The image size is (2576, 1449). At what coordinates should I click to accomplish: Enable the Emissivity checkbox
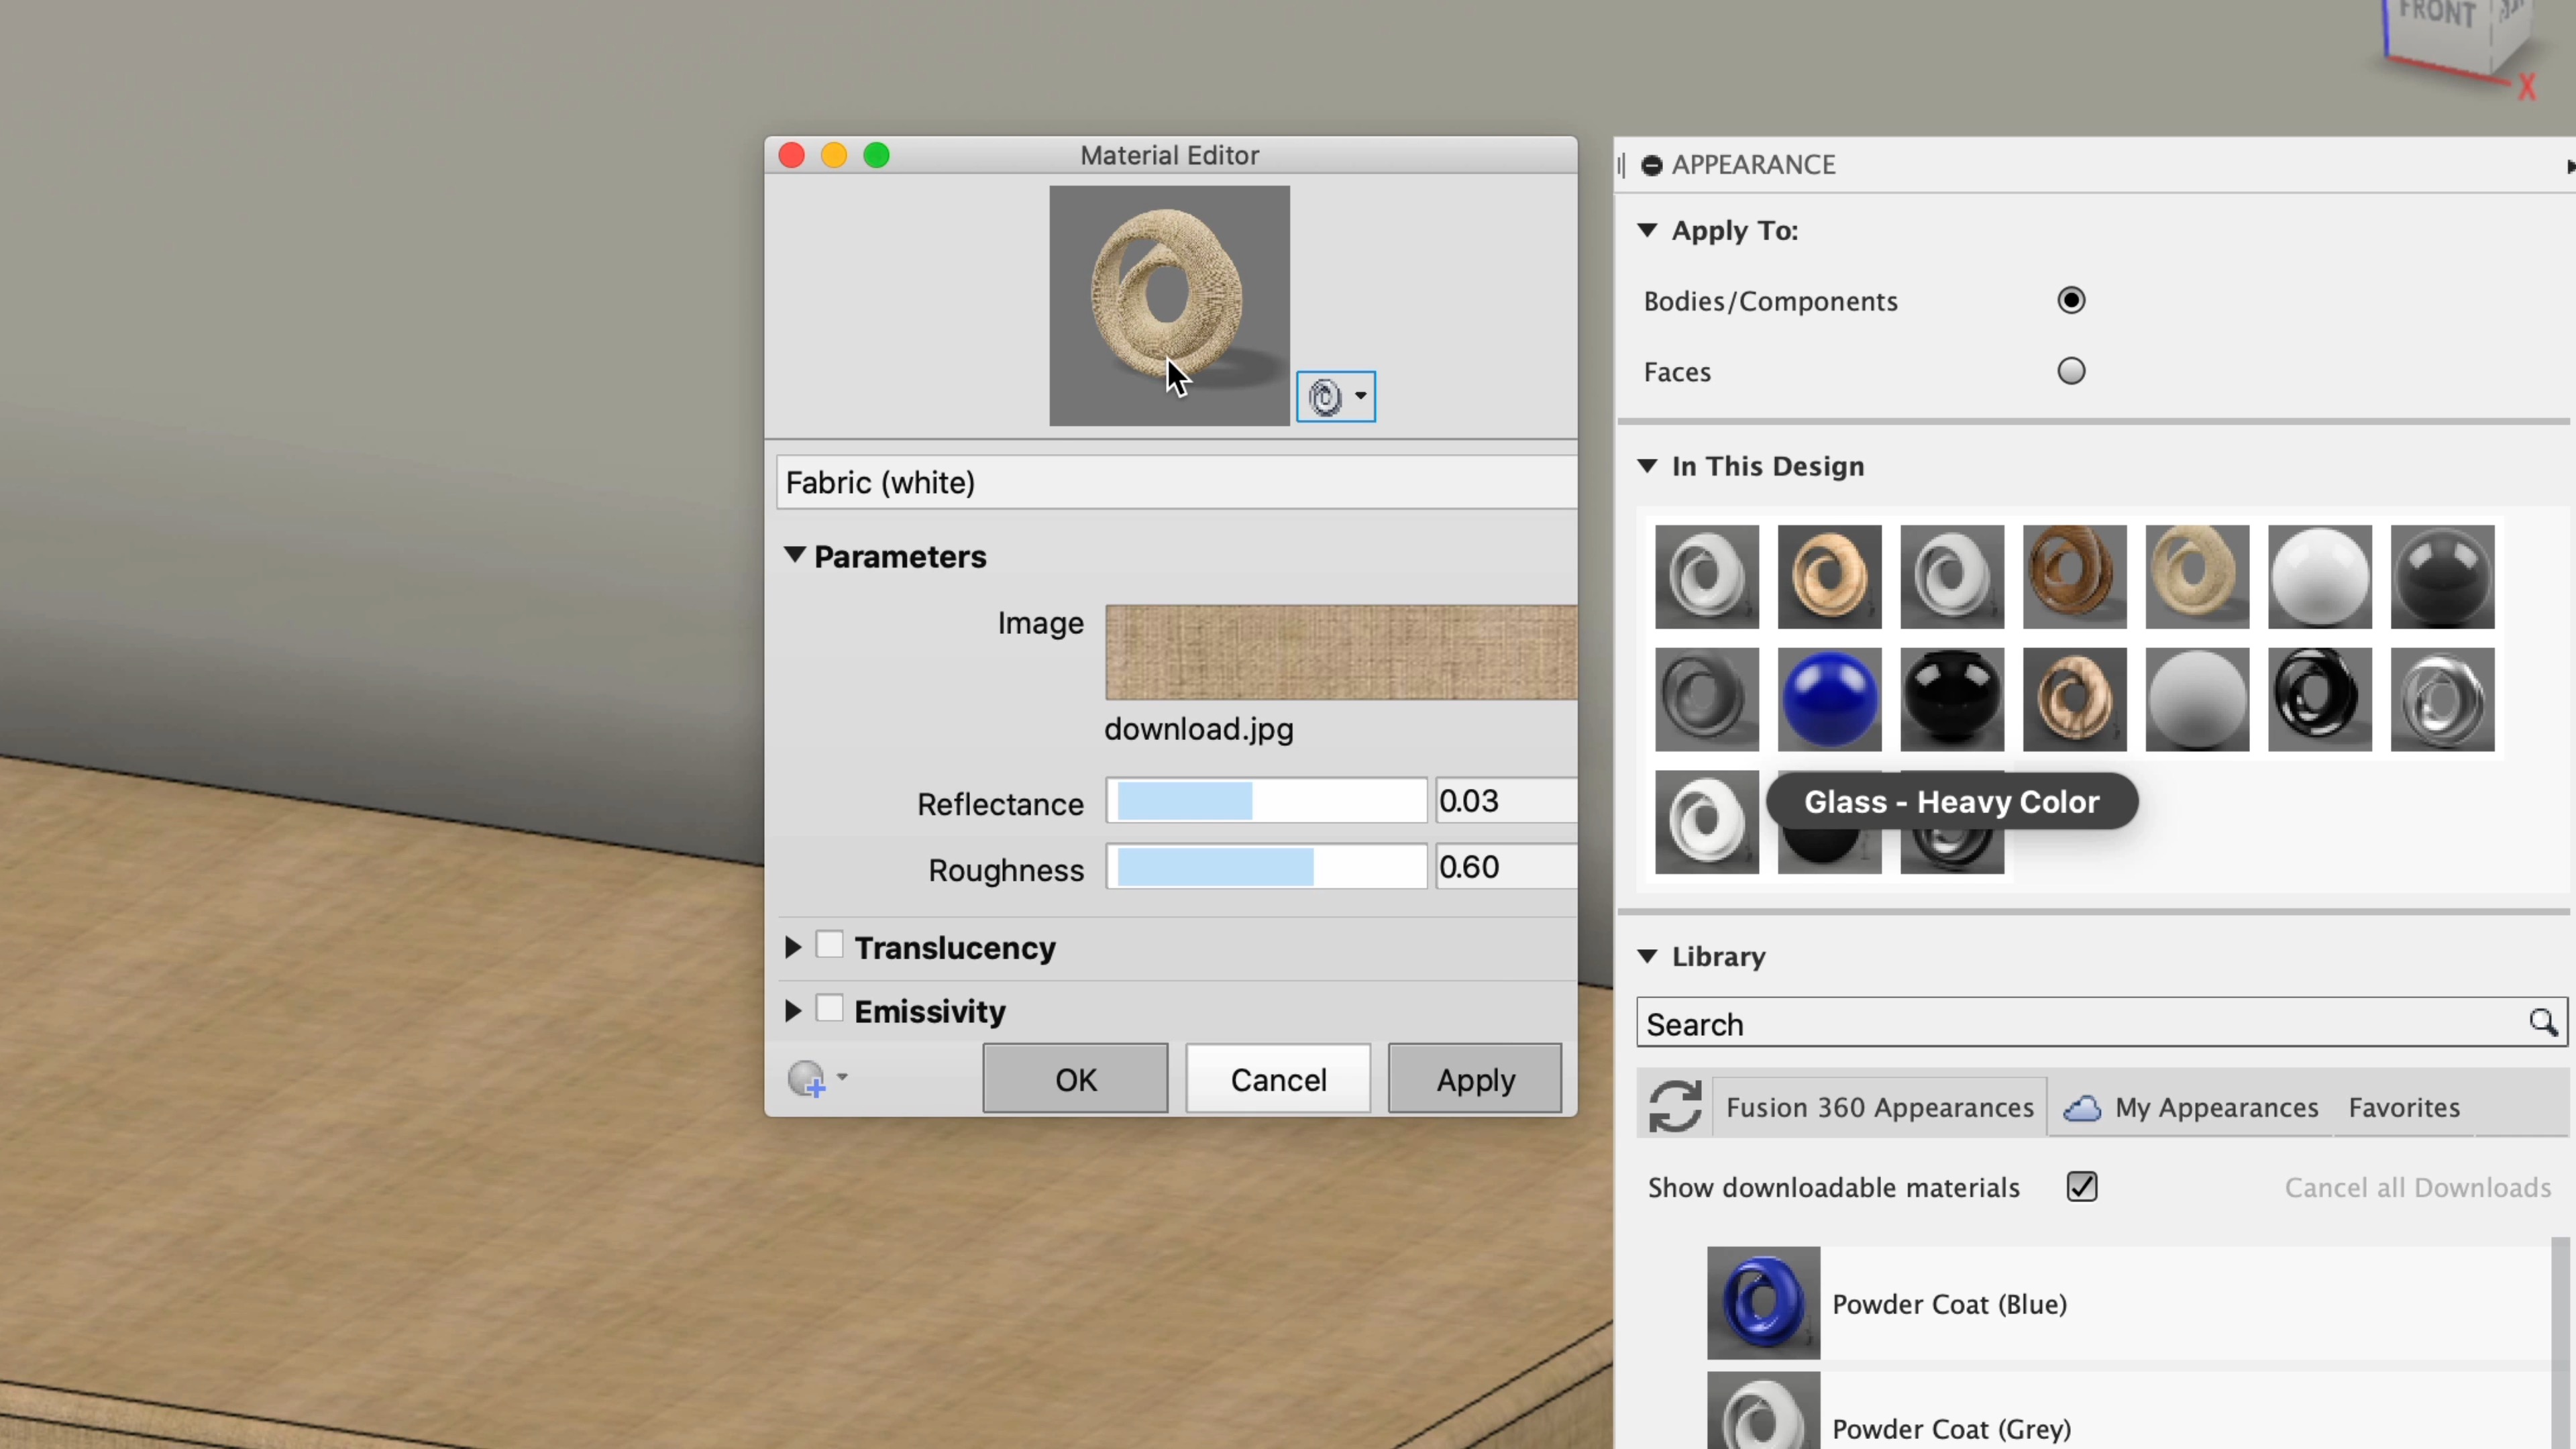coord(831,1009)
